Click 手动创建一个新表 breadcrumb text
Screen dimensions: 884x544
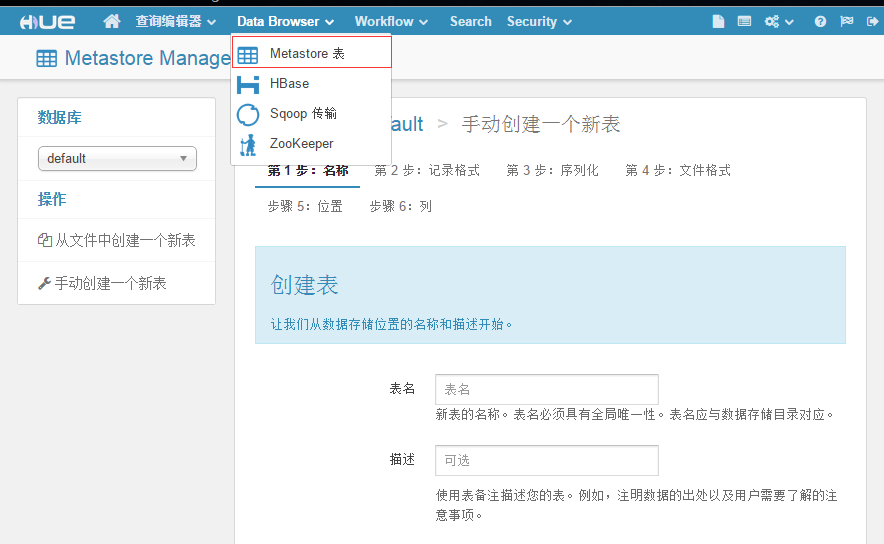[x=541, y=124]
